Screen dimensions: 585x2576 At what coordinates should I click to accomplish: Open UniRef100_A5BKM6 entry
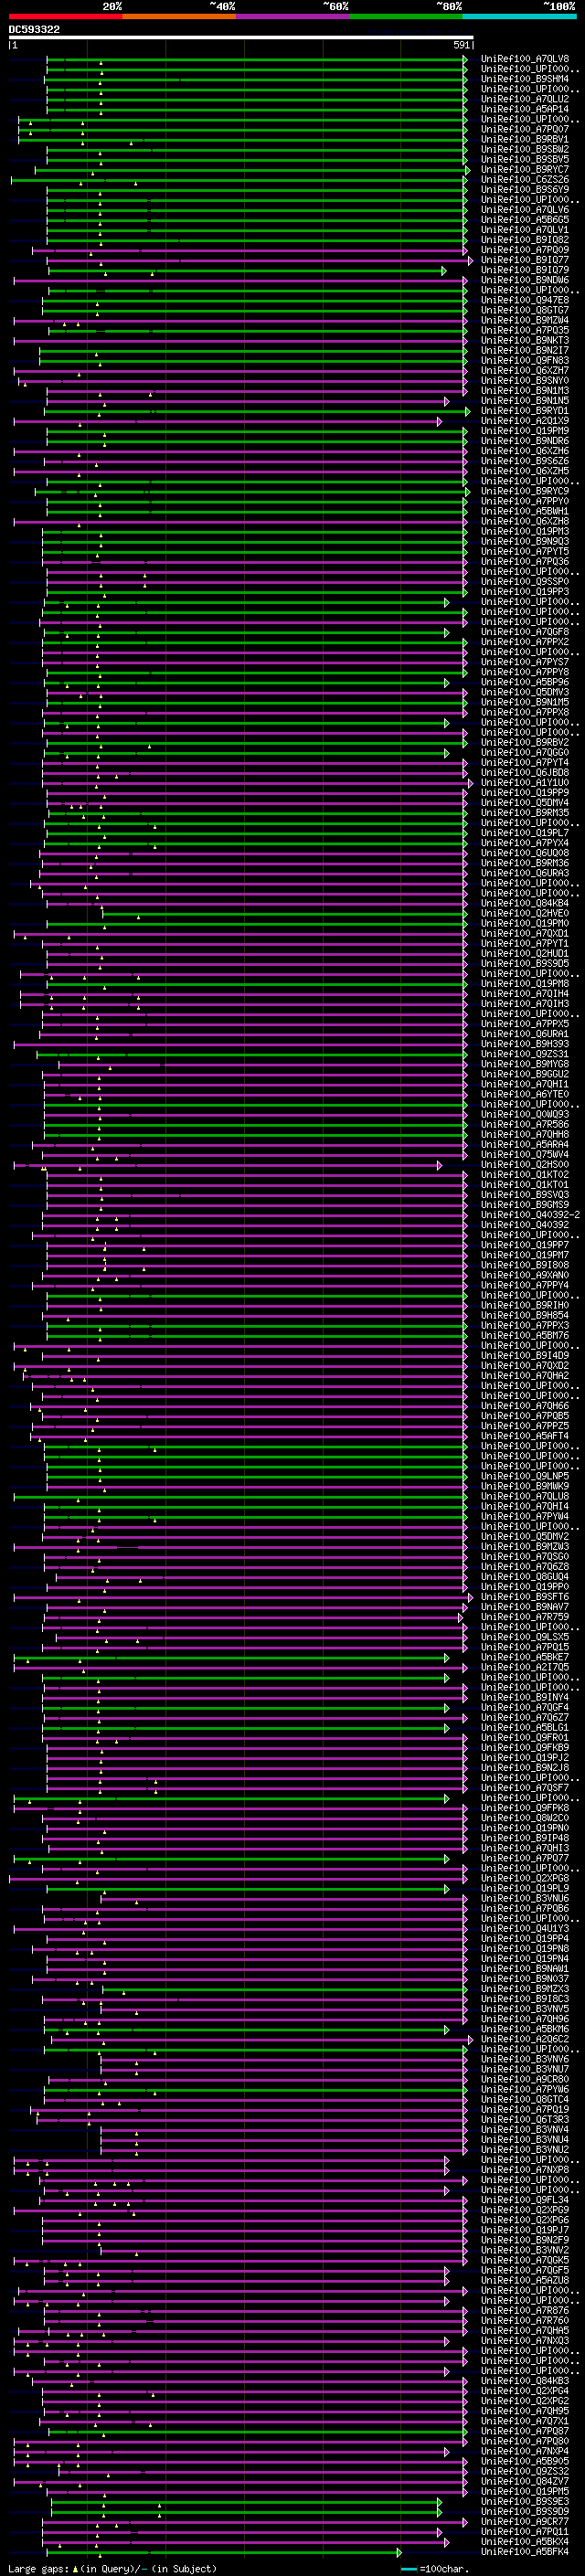tap(525, 2029)
